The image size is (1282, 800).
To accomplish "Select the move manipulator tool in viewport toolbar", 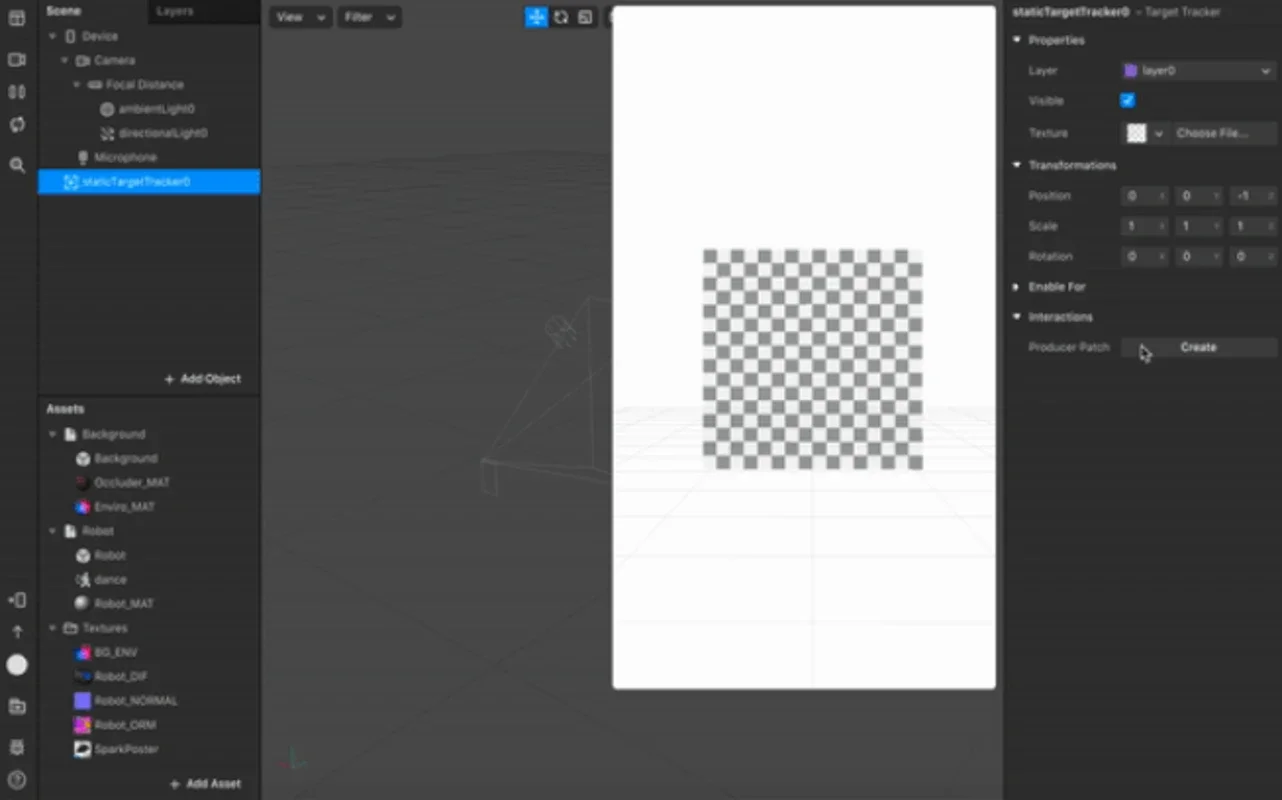I will (x=537, y=17).
